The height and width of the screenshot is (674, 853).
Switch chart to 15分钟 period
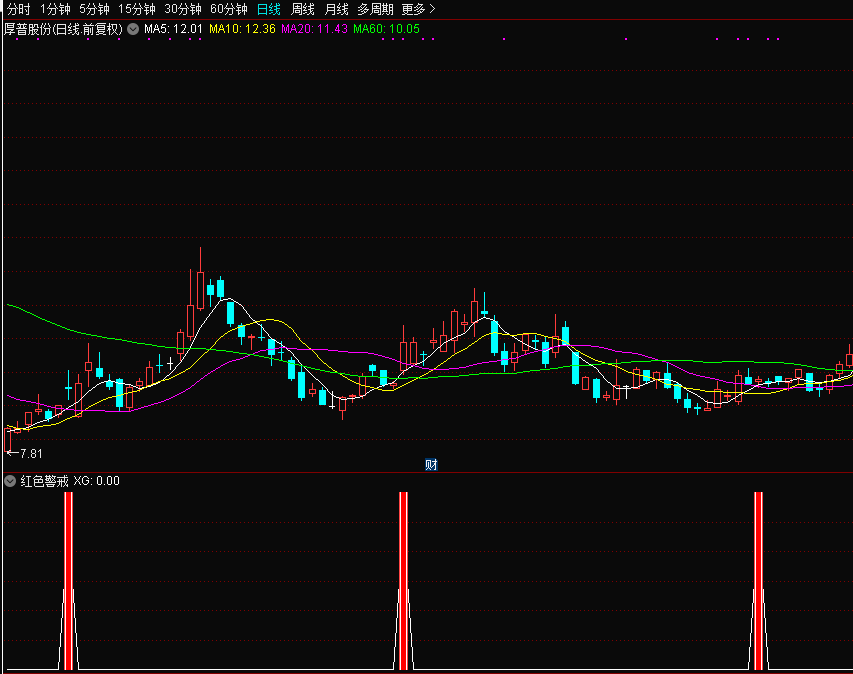point(136,9)
